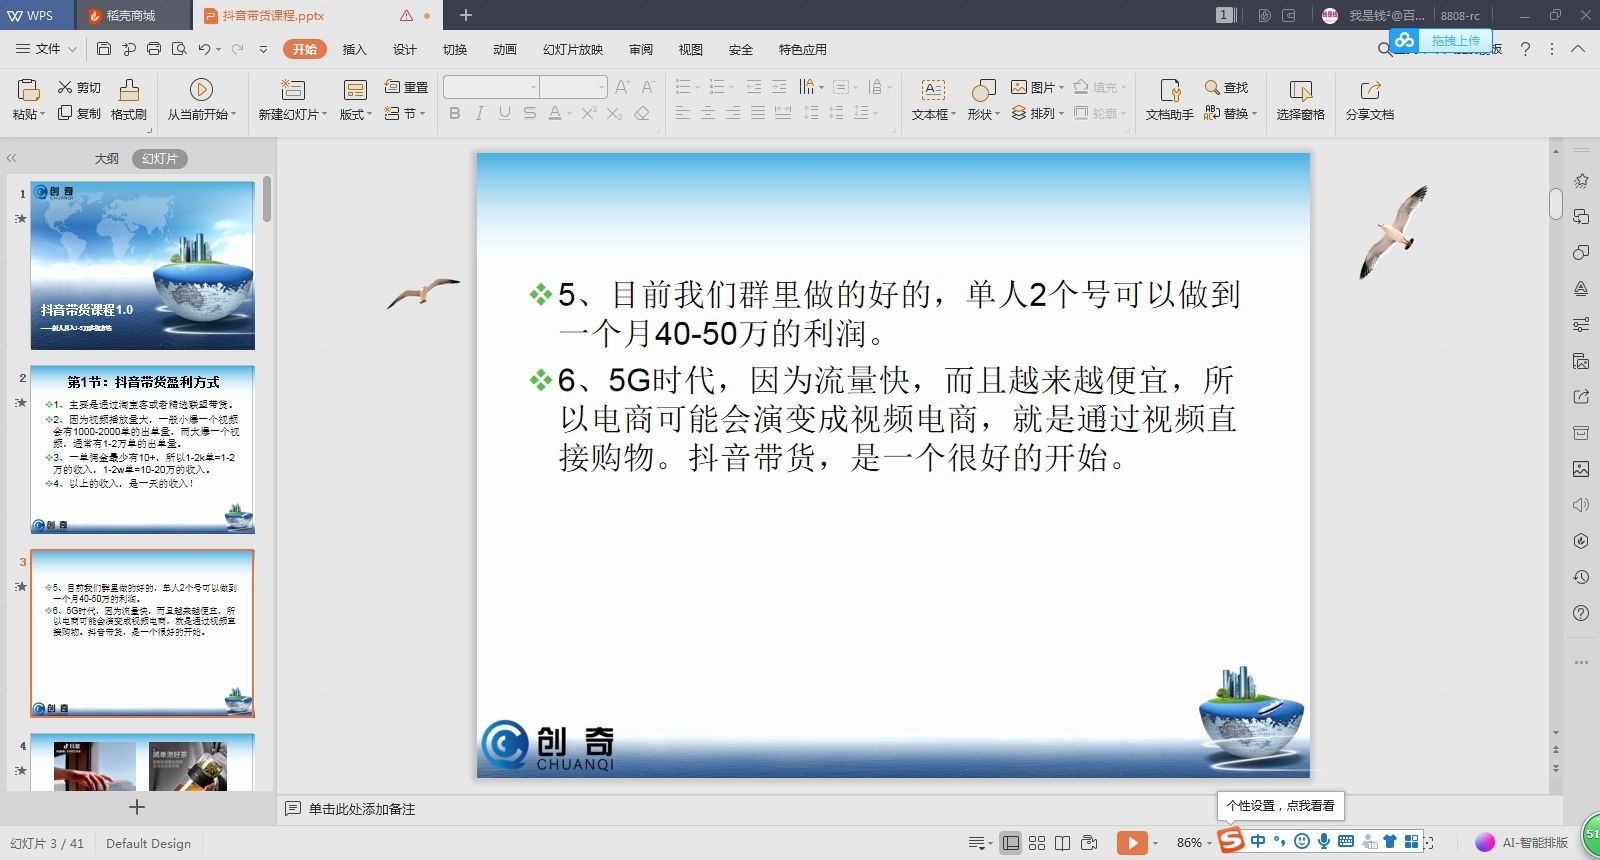Toggle center text alignment

708,113
